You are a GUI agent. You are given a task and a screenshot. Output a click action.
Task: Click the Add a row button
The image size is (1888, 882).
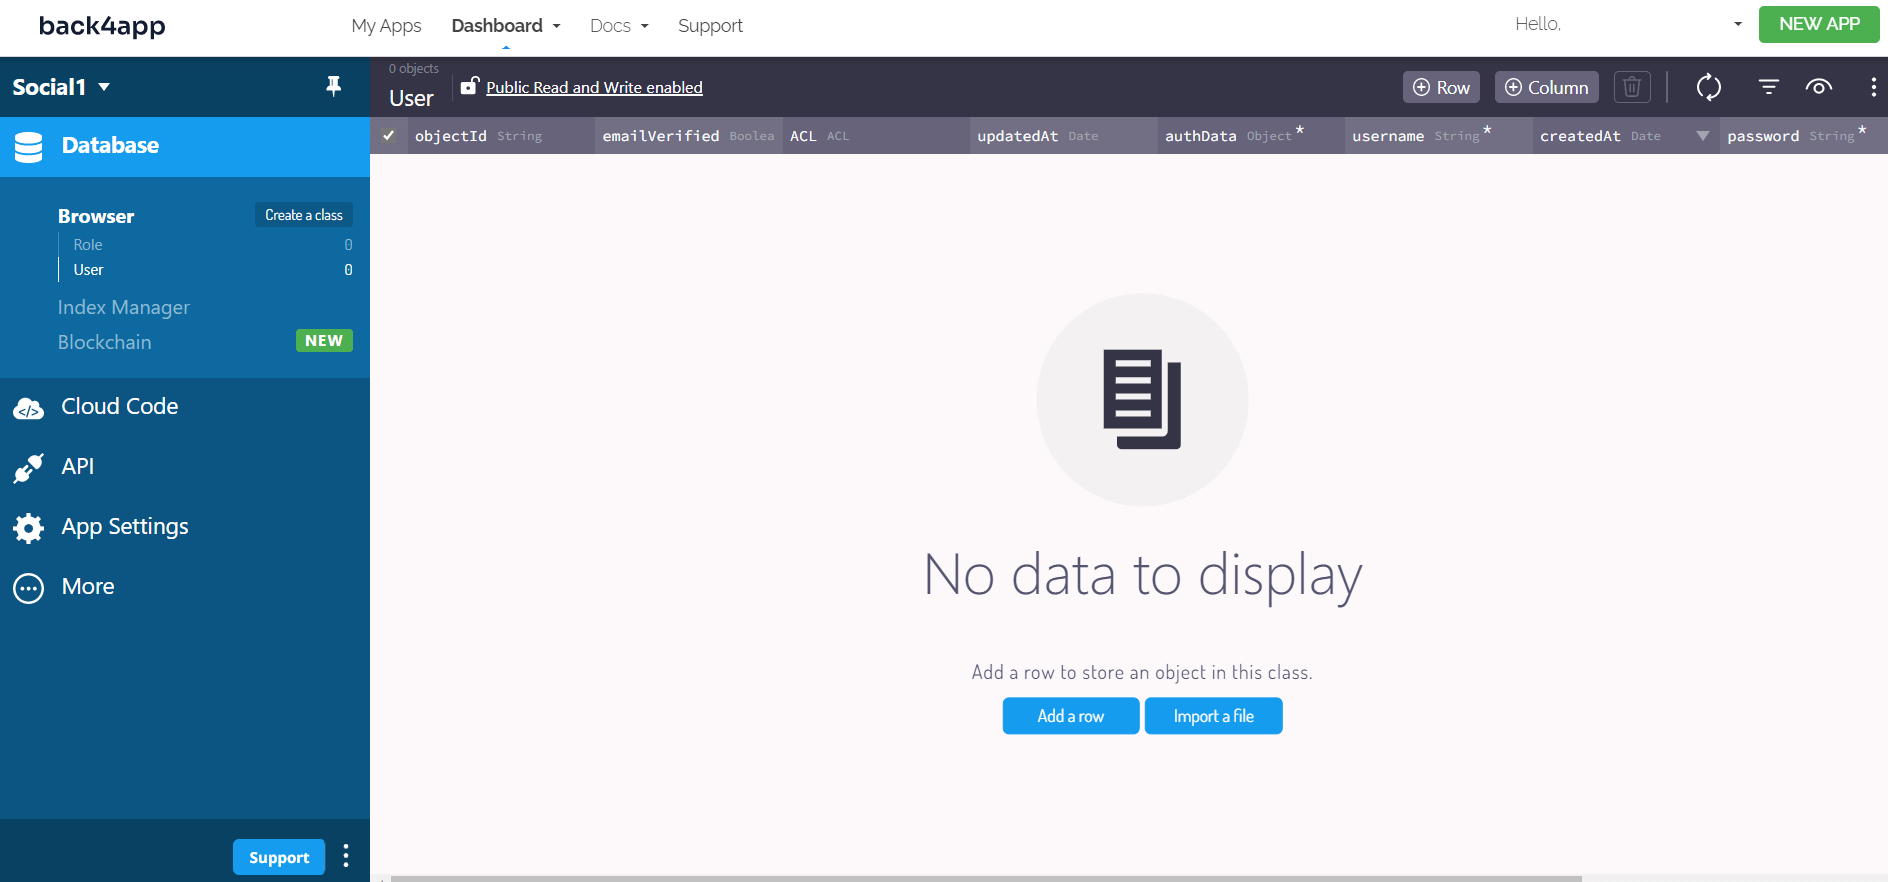(x=1070, y=716)
